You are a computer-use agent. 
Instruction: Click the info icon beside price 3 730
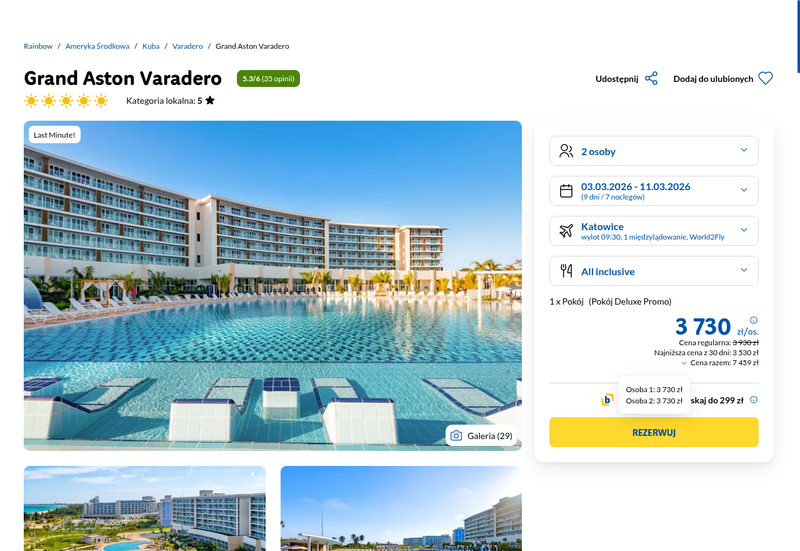point(754,320)
